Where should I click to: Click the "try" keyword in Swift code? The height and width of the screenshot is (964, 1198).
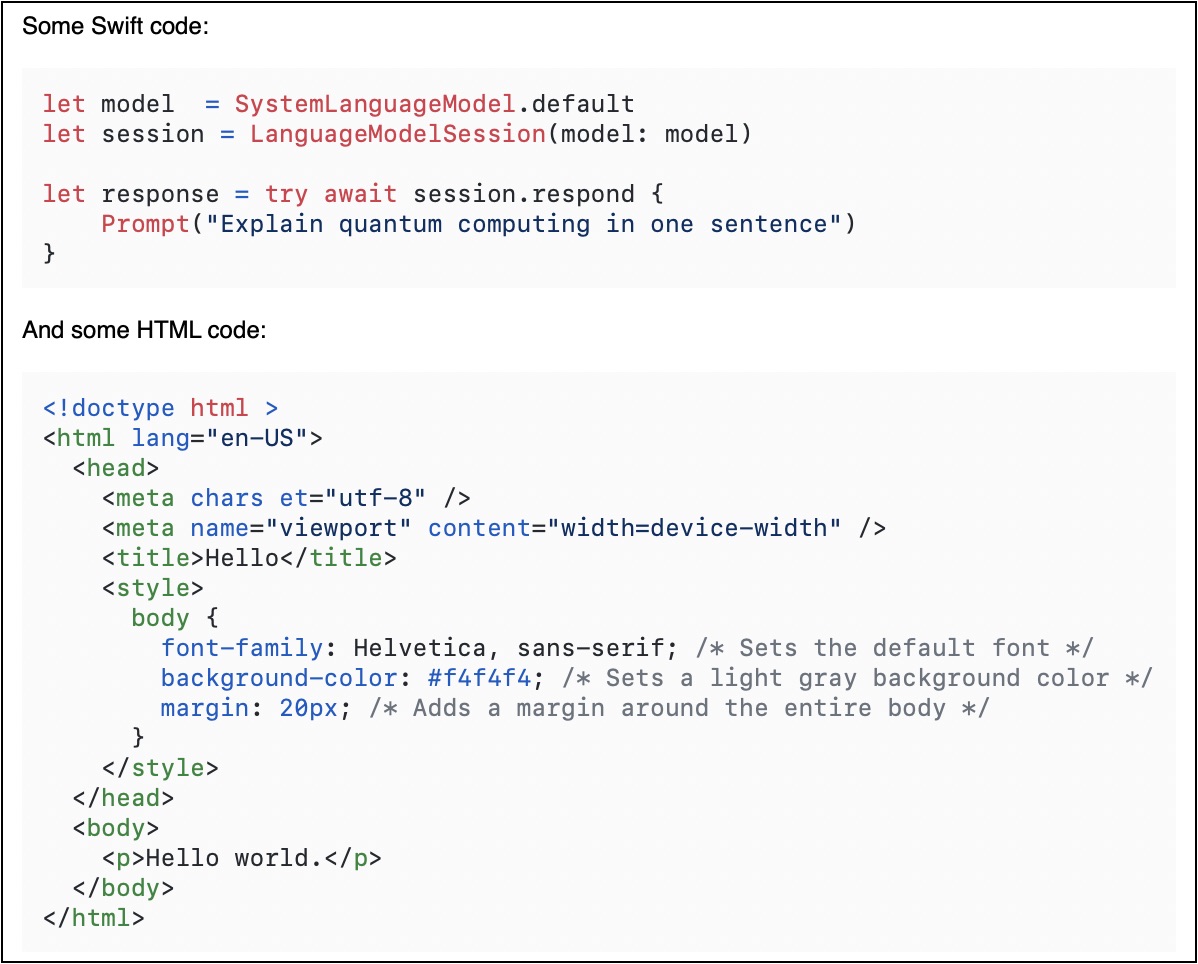tap(286, 194)
